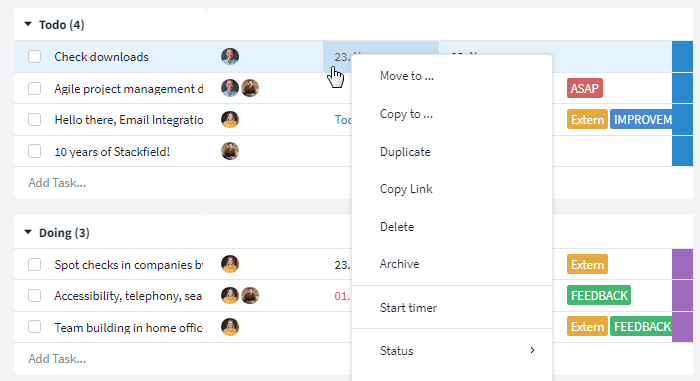Click first avatar on Accessibility row
Viewport: 700px width, 381px height.
[230, 295]
